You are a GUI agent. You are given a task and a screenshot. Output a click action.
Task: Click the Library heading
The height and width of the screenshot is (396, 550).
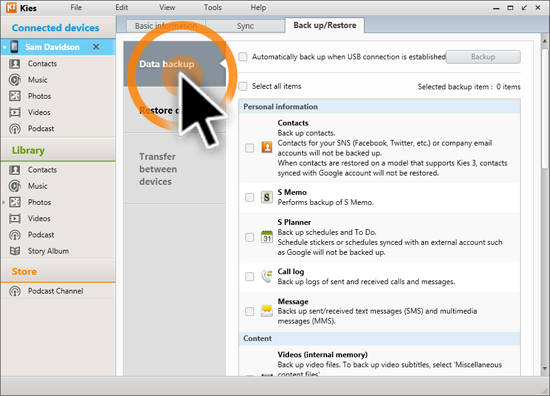click(28, 150)
